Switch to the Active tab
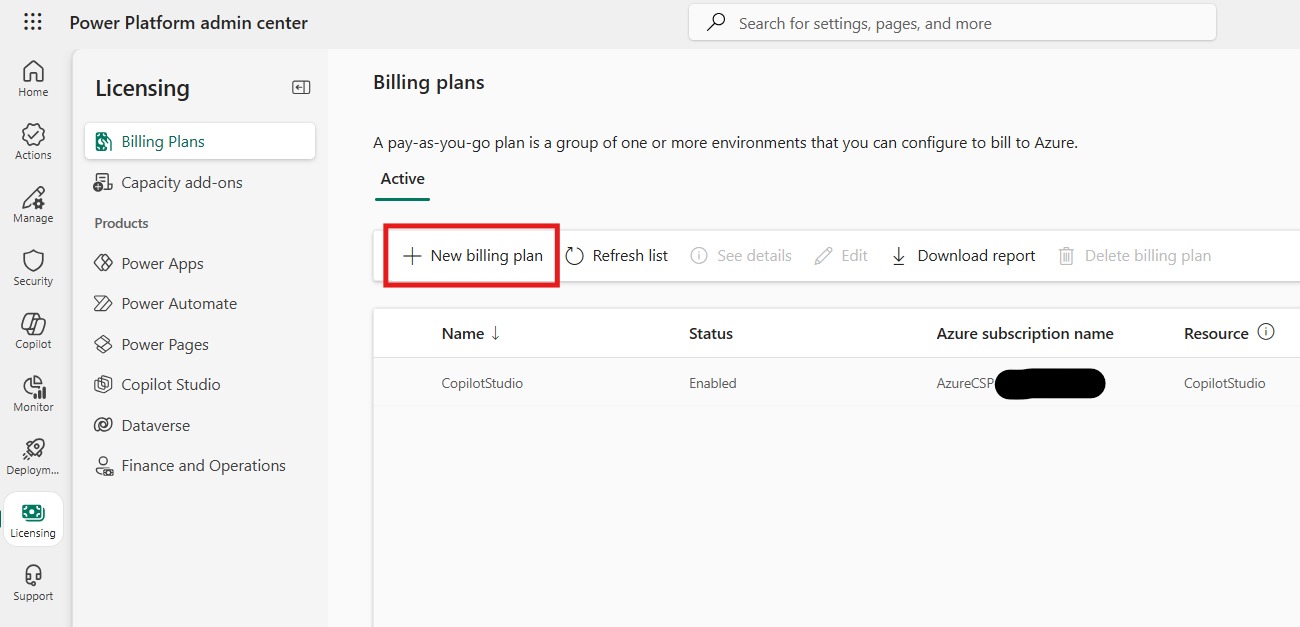This screenshot has width=1300, height=627. point(403,180)
